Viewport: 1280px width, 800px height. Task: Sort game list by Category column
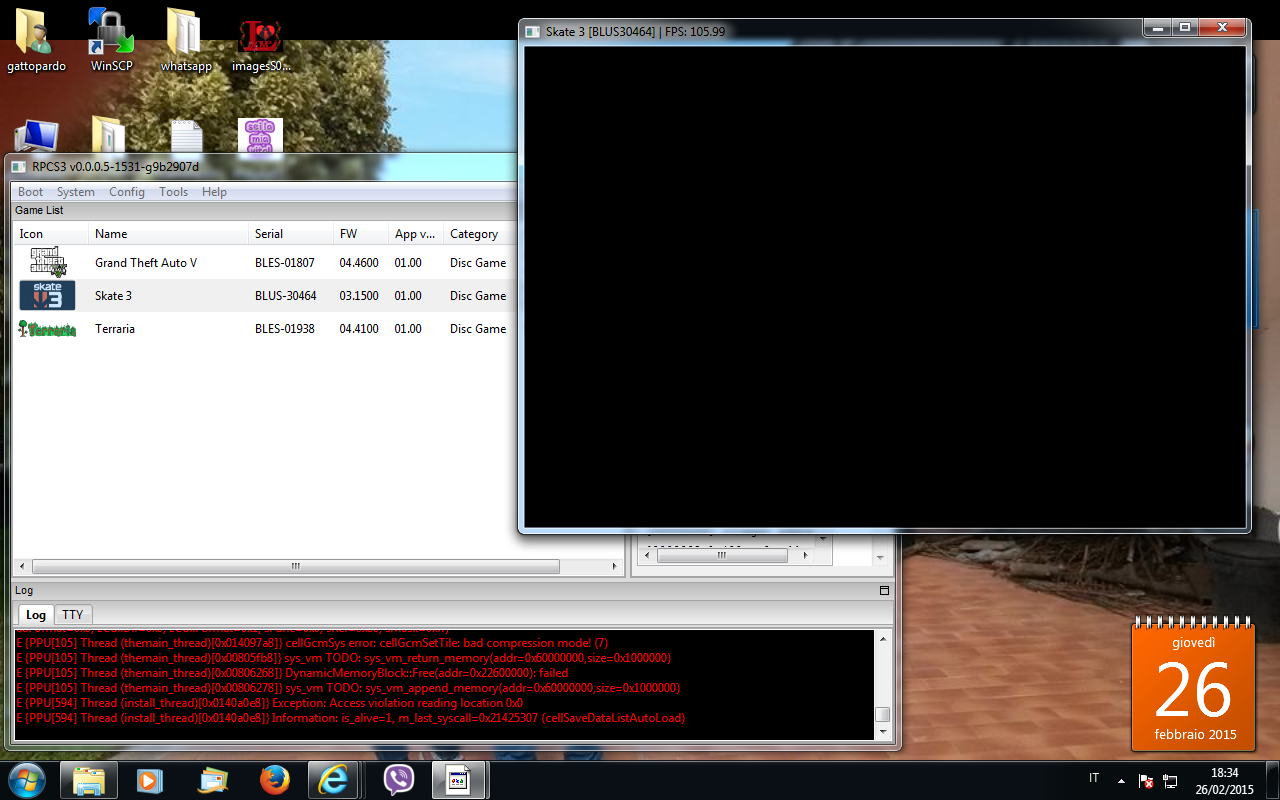[x=478, y=234]
